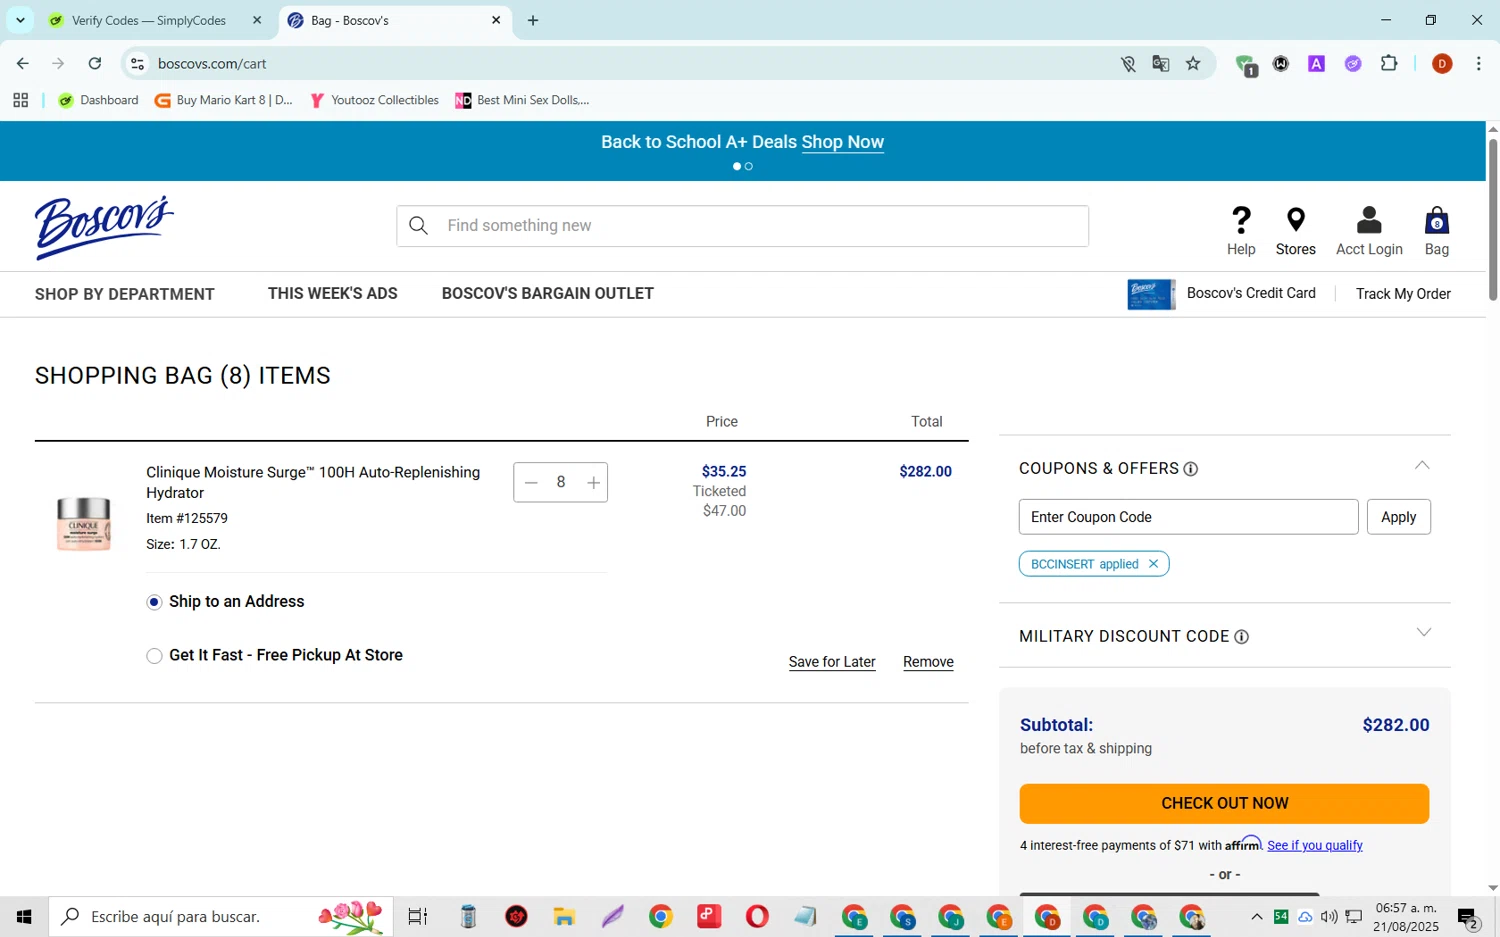Open Boscov's Bargain Outlet menu item
Screen dimensions: 1500x937
coord(548,294)
